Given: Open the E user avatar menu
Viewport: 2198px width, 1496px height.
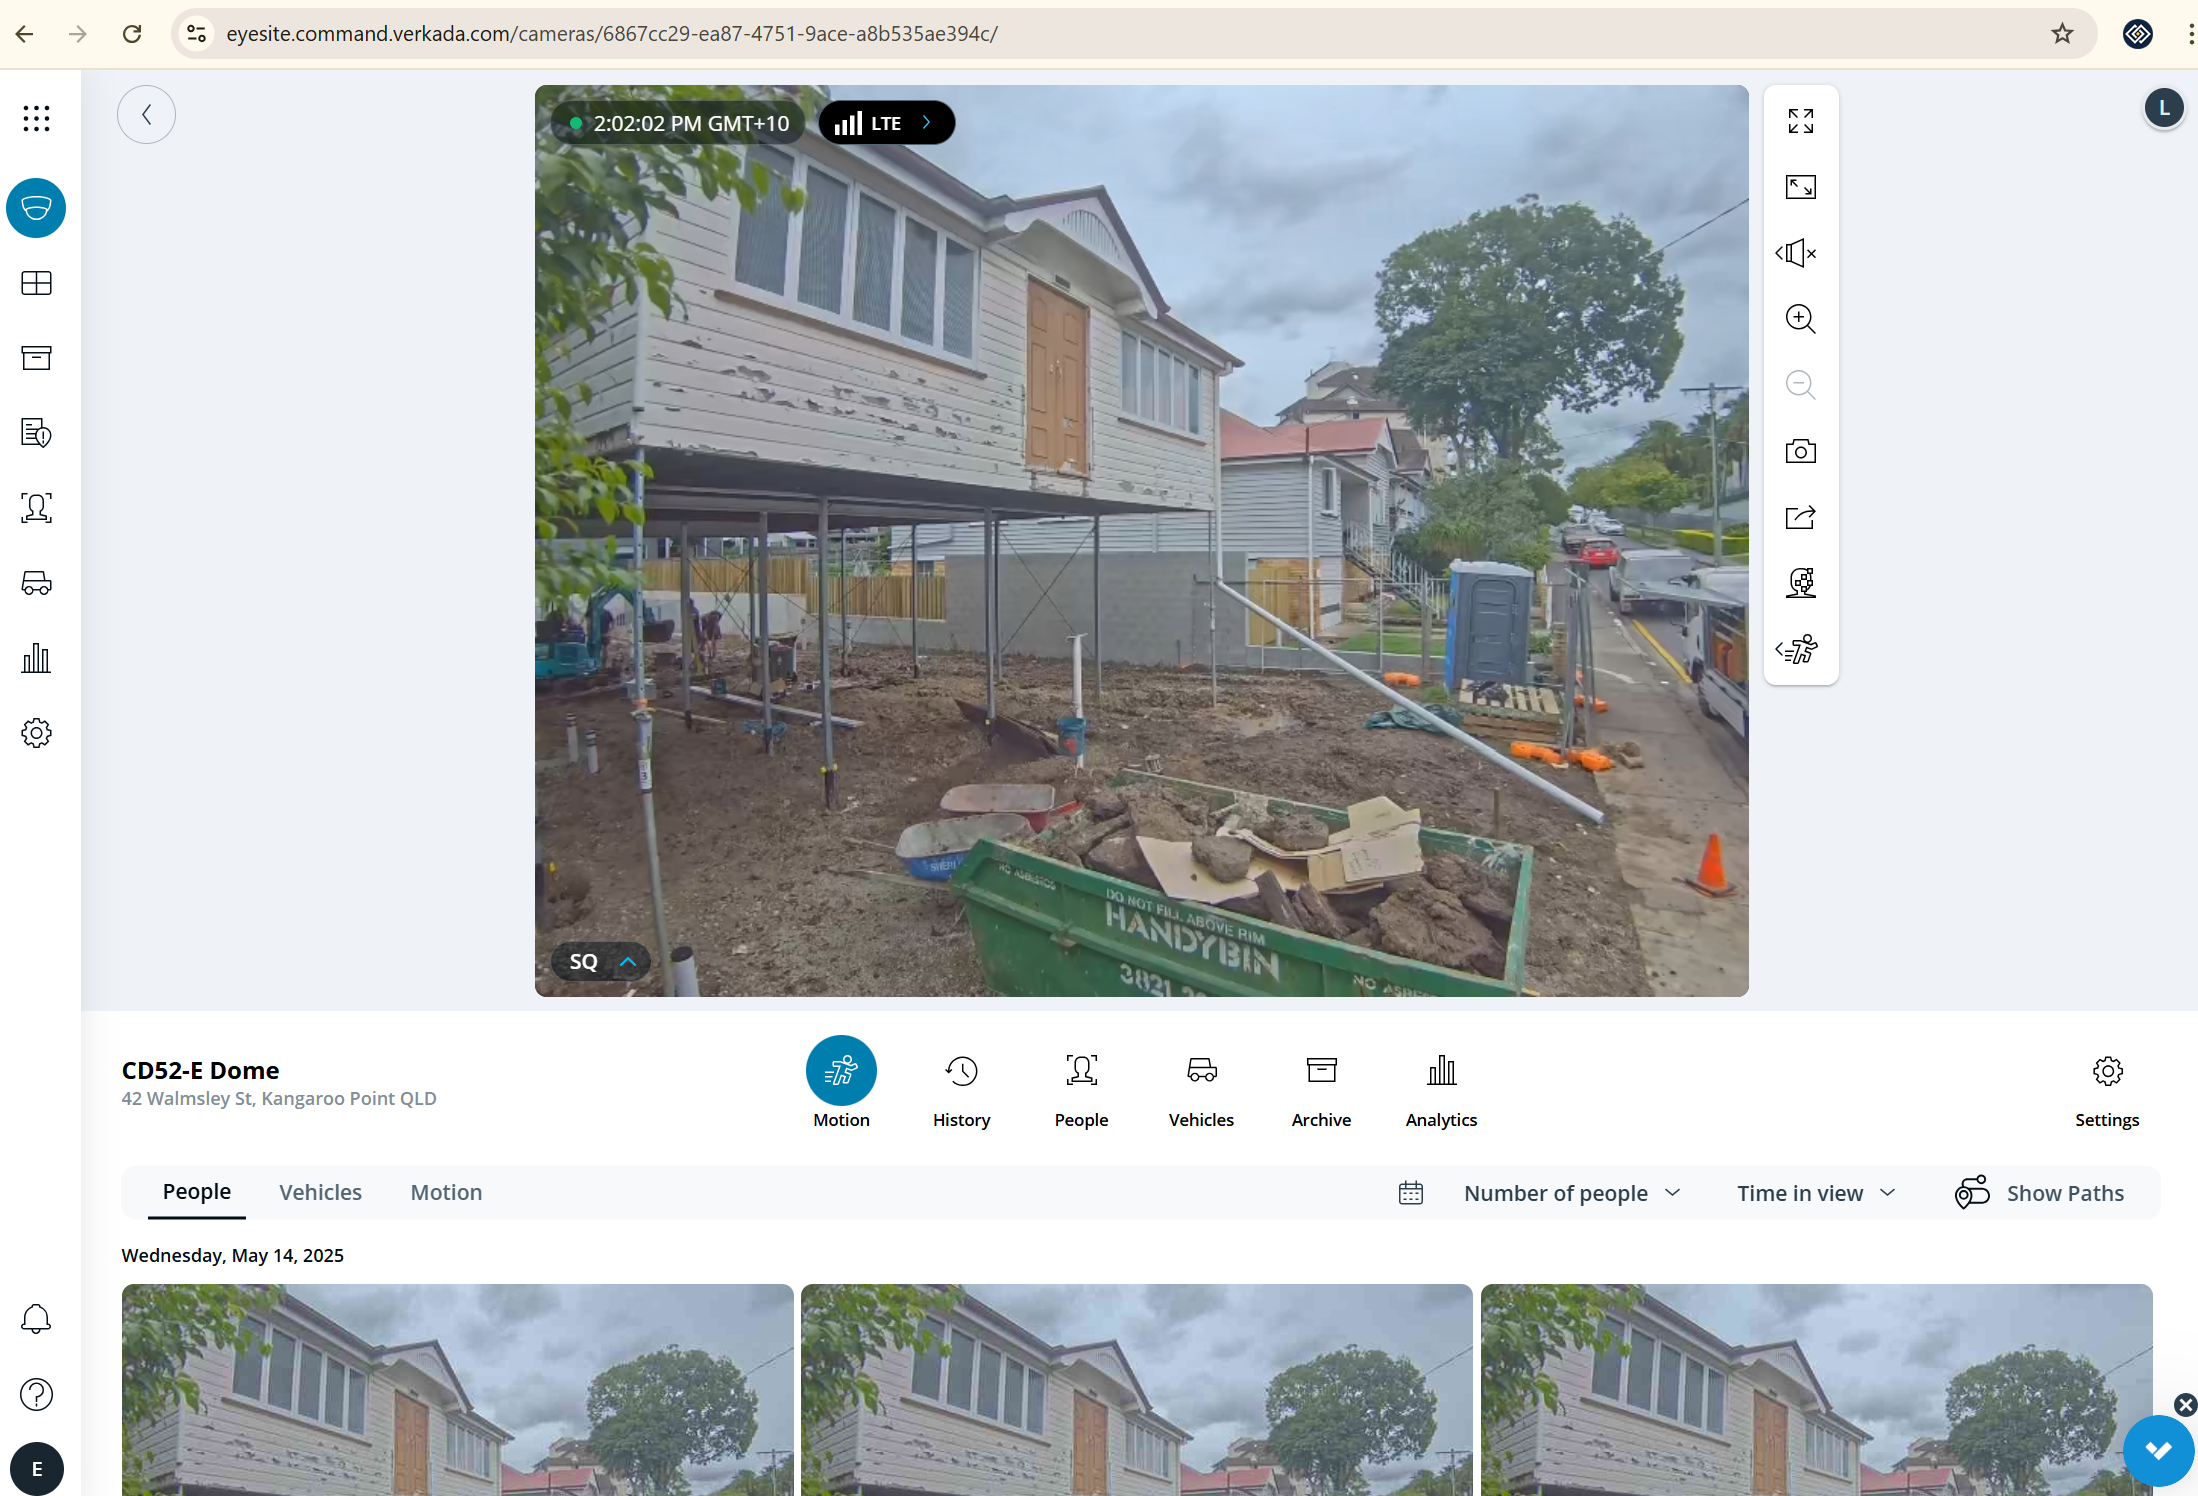Looking at the screenshot, I should click(37, 1469).
